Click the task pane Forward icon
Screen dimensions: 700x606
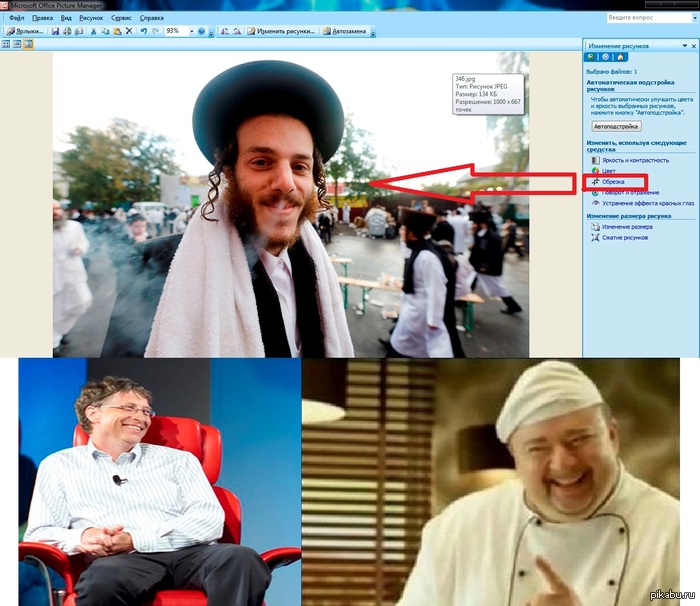tap(605, 57)
